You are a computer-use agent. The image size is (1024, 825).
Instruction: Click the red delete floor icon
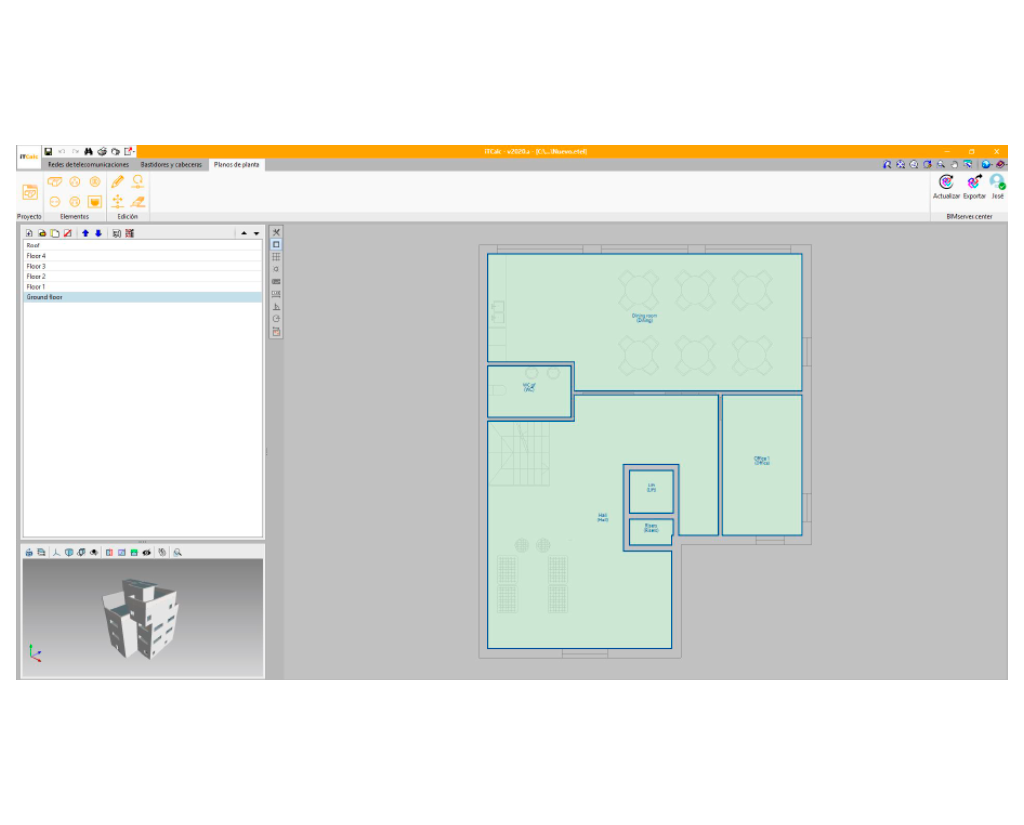click(x=68, y=233)
